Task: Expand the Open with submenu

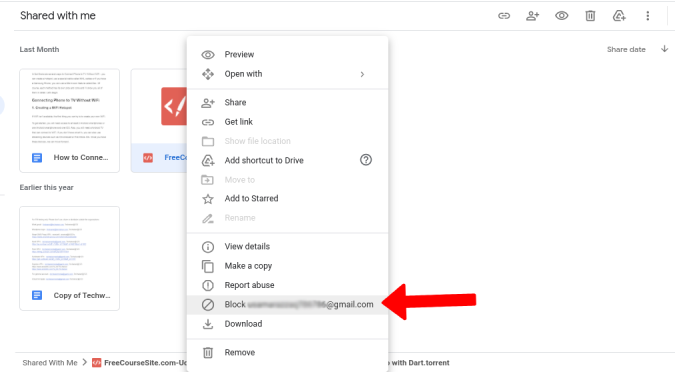Action: [288, 74]
